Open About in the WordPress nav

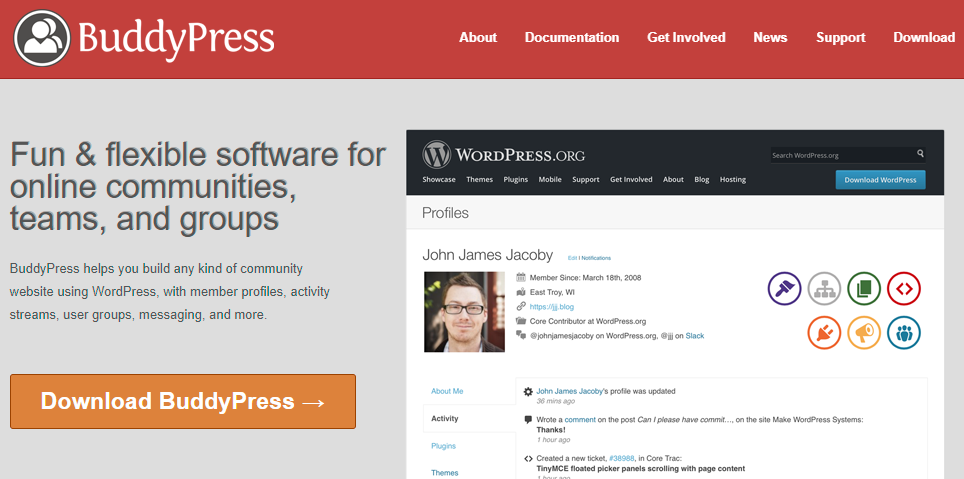(673, 180)
